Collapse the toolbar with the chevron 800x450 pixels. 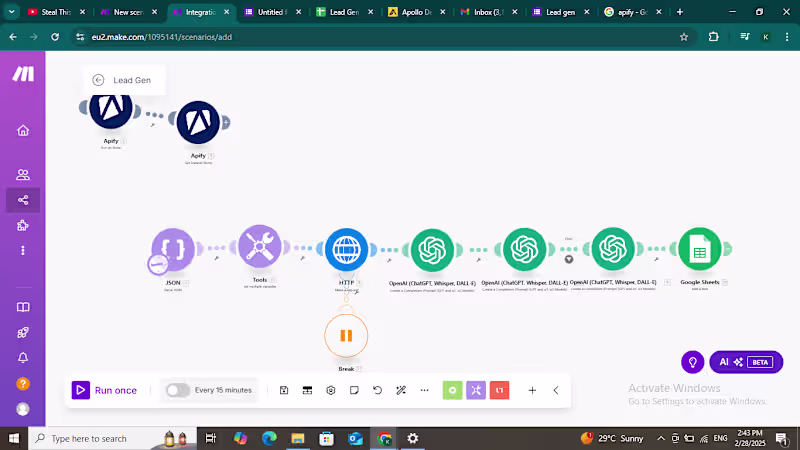tap(556, 390)
